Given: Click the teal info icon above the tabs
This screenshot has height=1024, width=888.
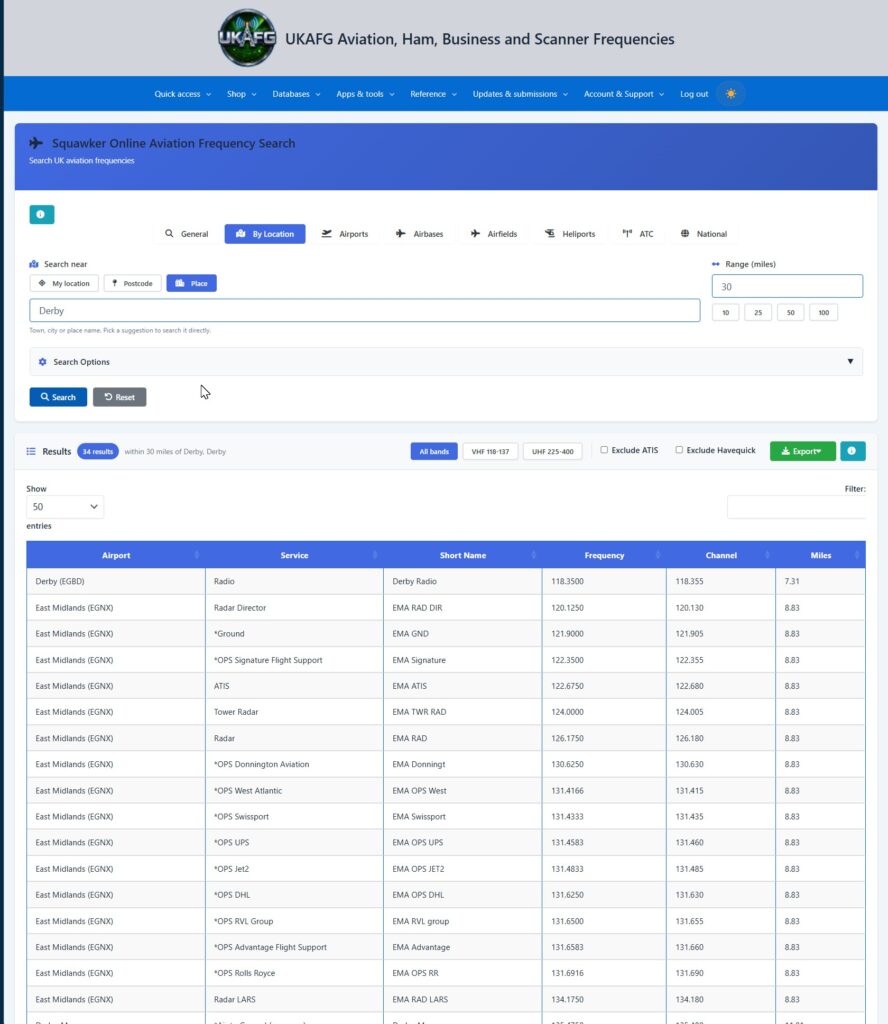Looking at the screenshot, I should pos(42,214).
